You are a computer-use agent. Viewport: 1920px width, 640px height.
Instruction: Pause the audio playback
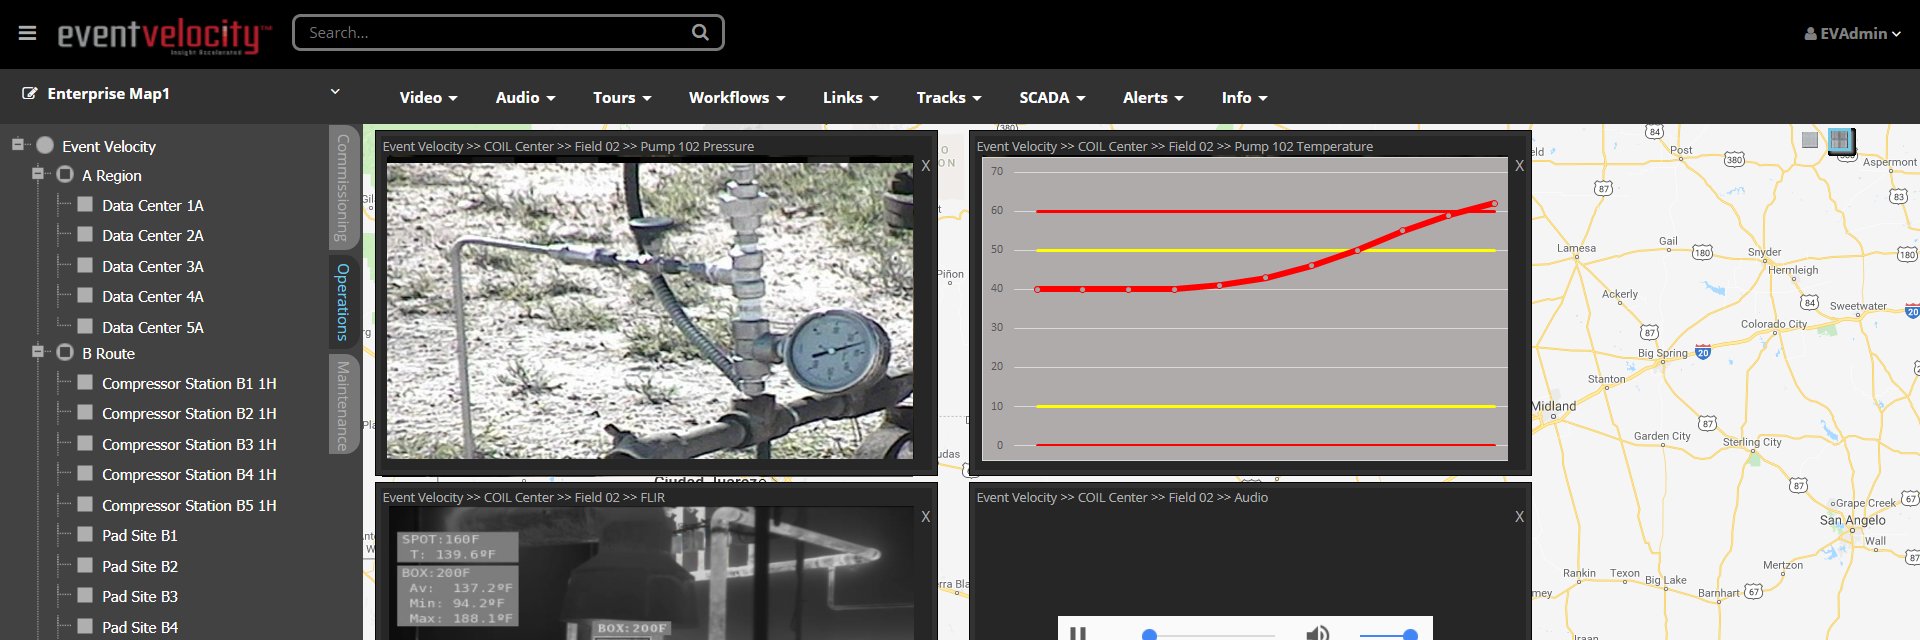(1078, 634)
